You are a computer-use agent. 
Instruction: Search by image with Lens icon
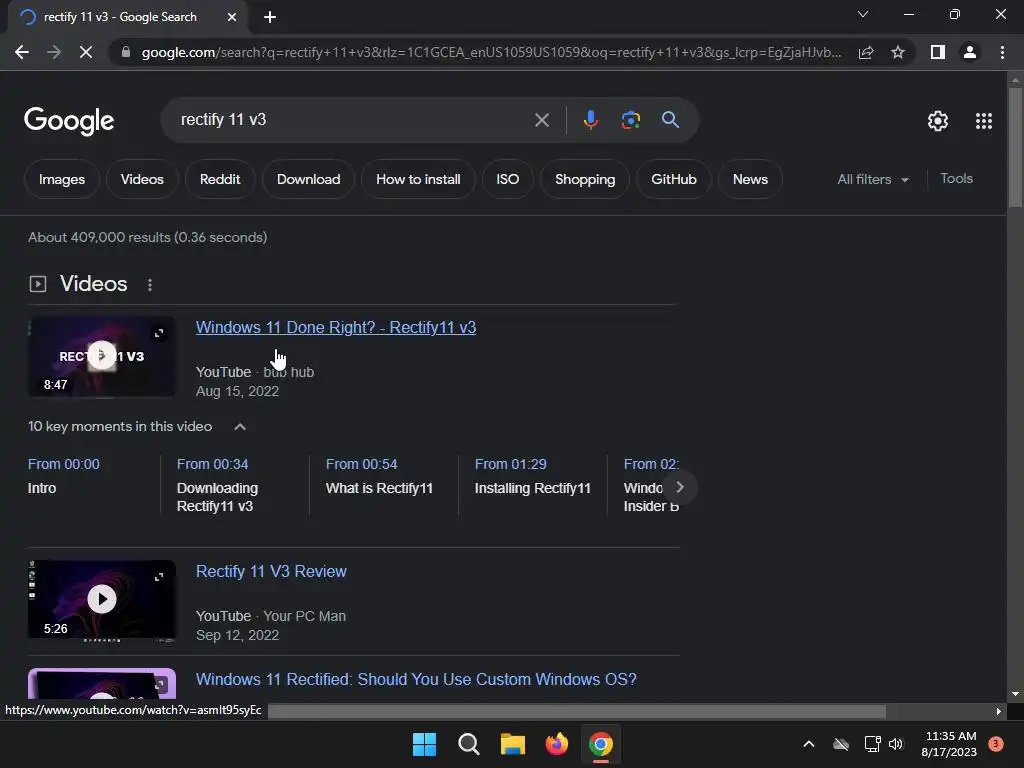[631, 120]
